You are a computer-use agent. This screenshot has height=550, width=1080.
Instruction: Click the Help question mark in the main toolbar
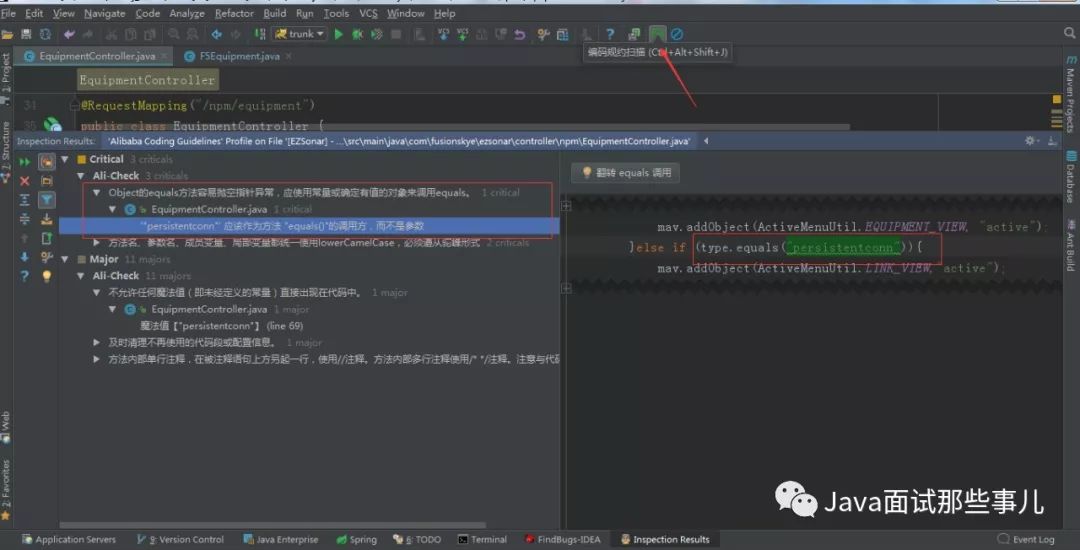610,34
